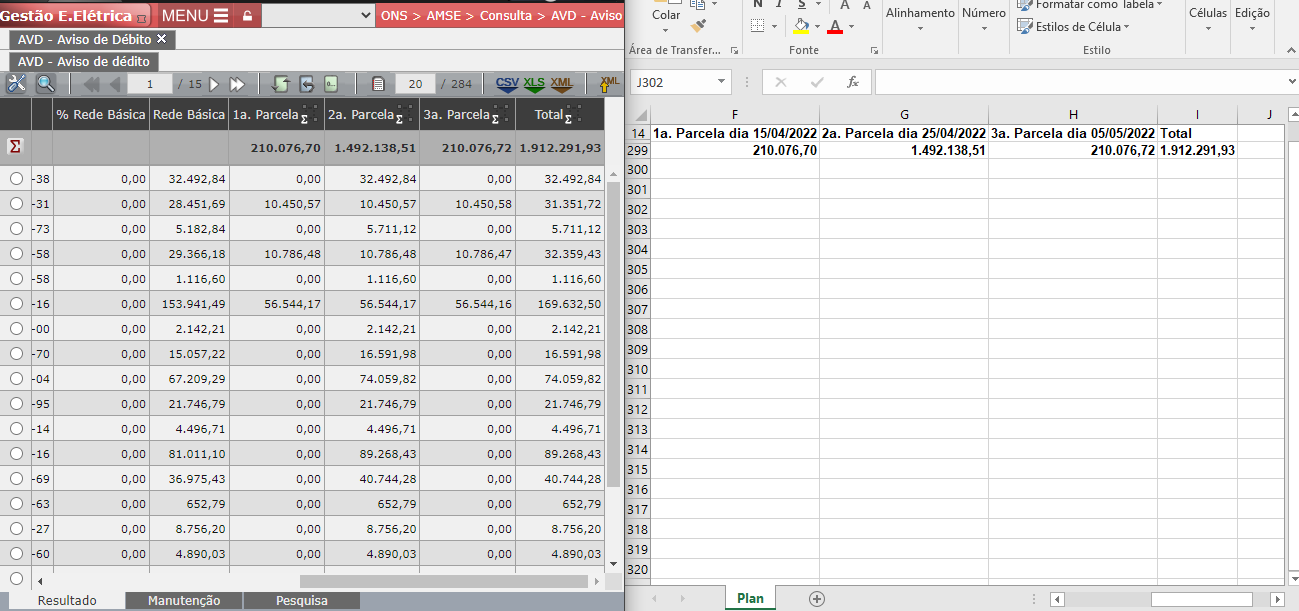This screenshot has height=611, width=1299.
Task: Add a new sheet with plus button
Action: click(817, 599)
